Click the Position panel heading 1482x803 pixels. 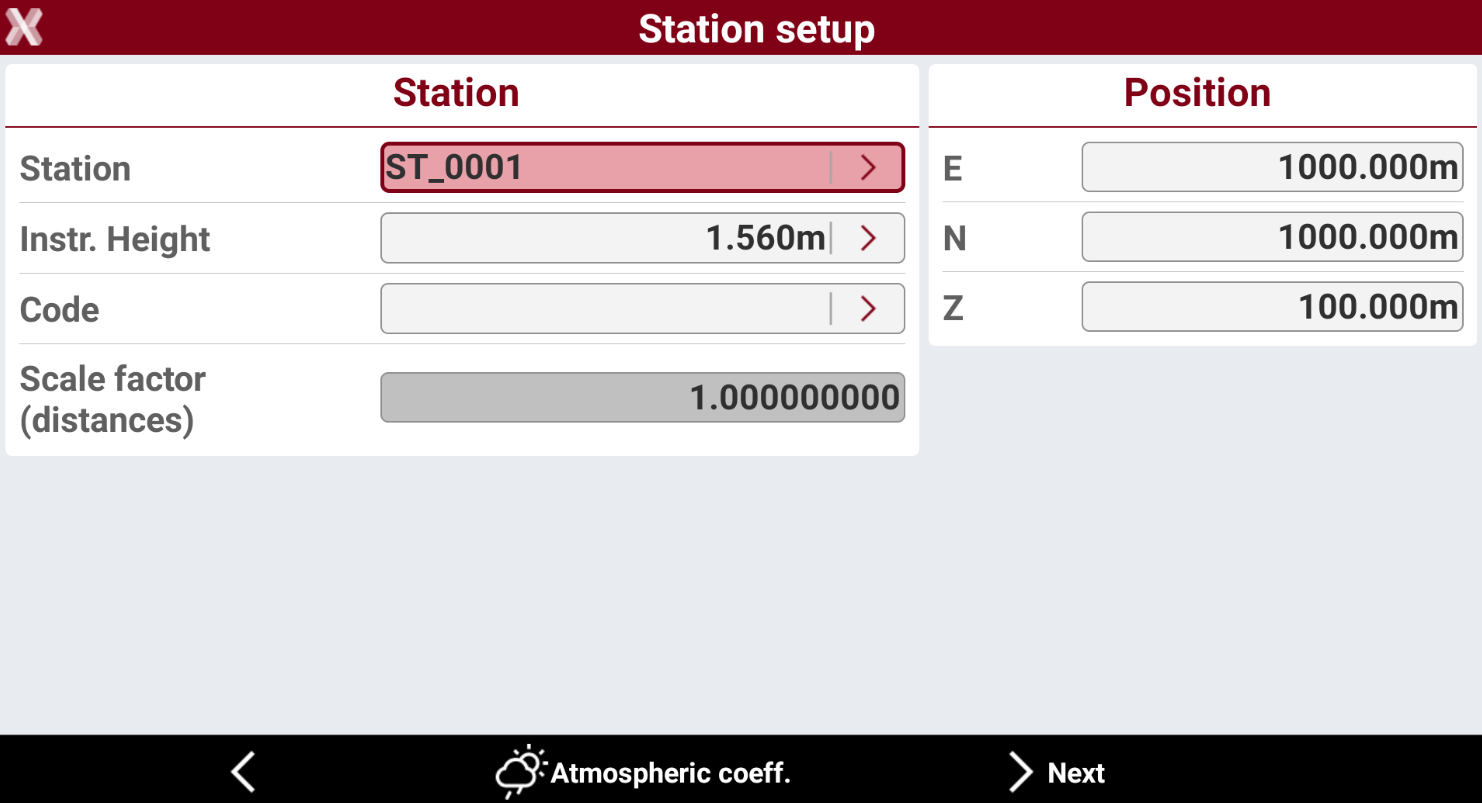pyautogui.click(x=1197, y=93)
